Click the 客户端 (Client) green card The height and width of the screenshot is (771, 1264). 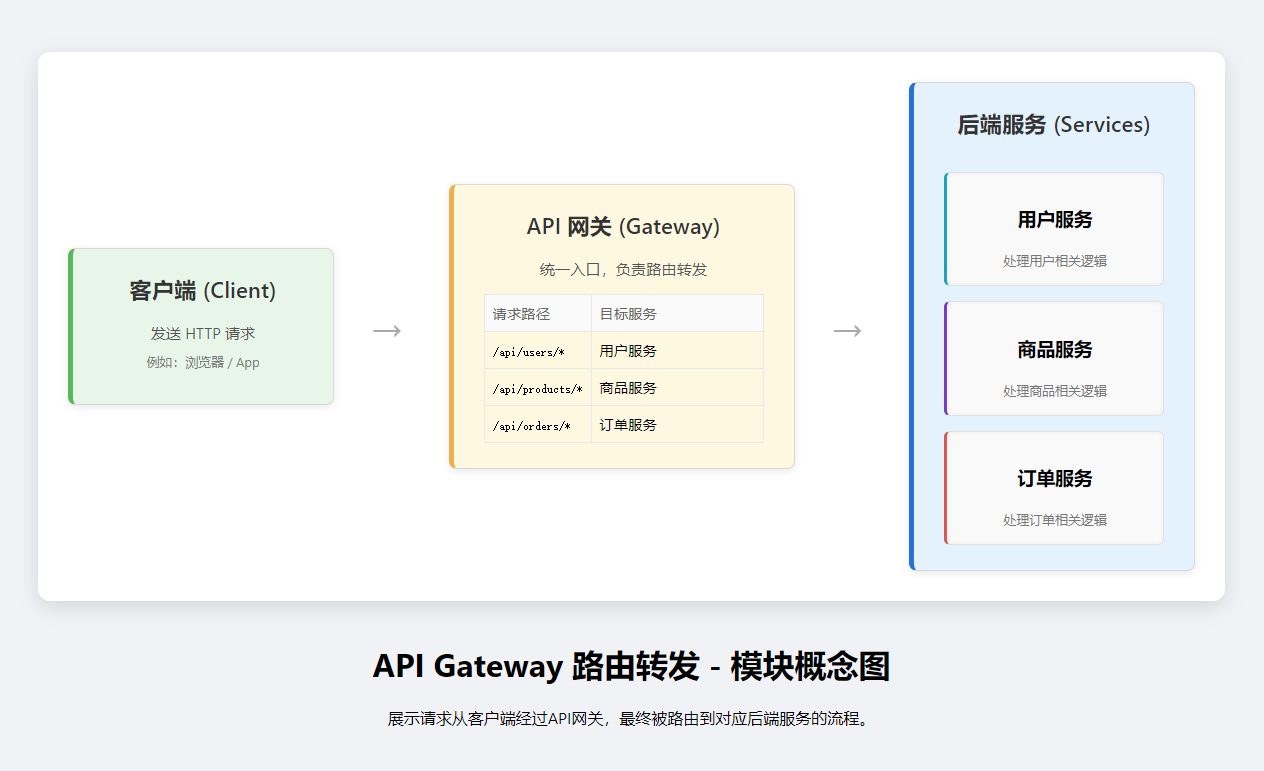pos(200,325)
